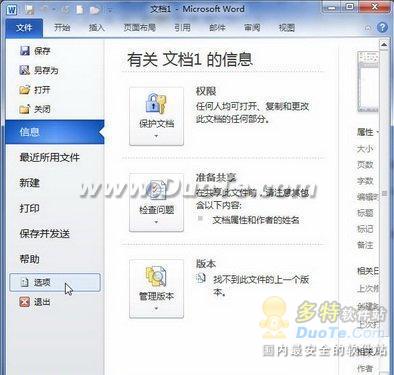Click the 准备共享 heading
The height and width of the screenshot is (375, 394).
click(x=216, y=178)
